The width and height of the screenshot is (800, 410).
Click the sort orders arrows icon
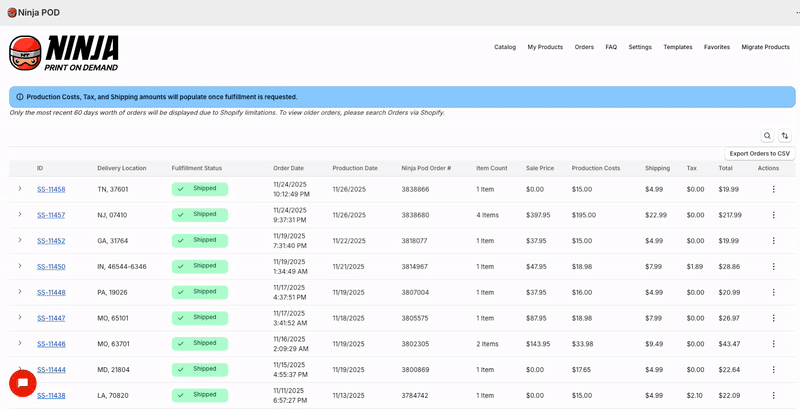point(785,136)
